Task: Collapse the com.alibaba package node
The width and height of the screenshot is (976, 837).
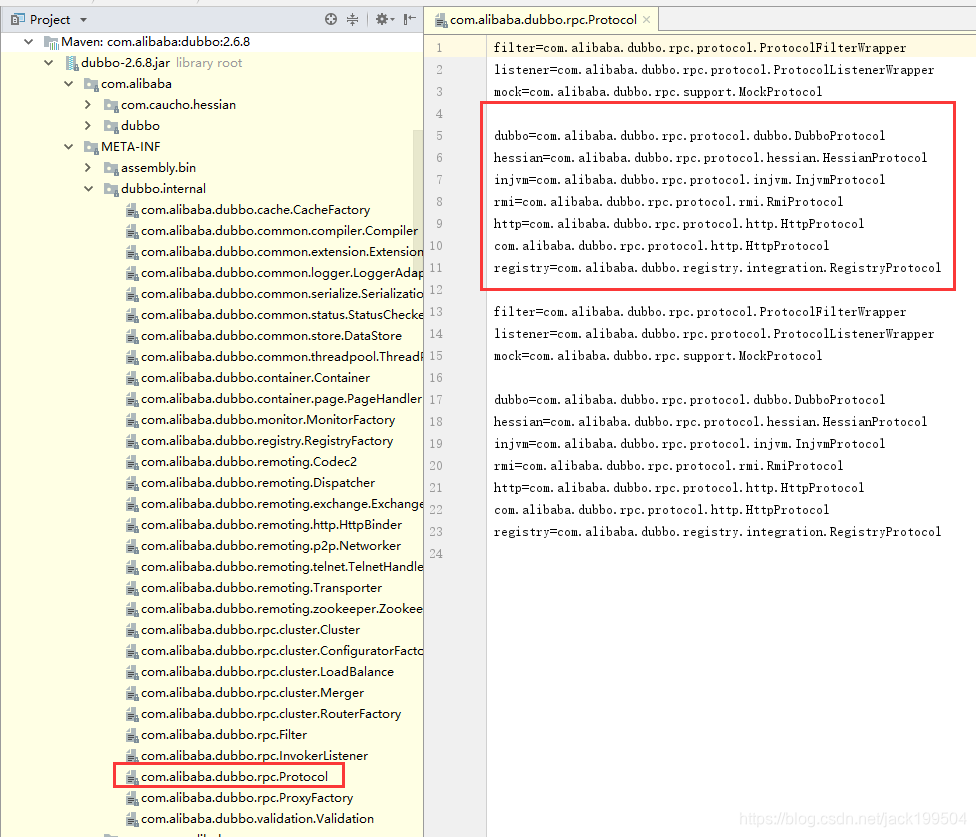Action: [68, 84]
